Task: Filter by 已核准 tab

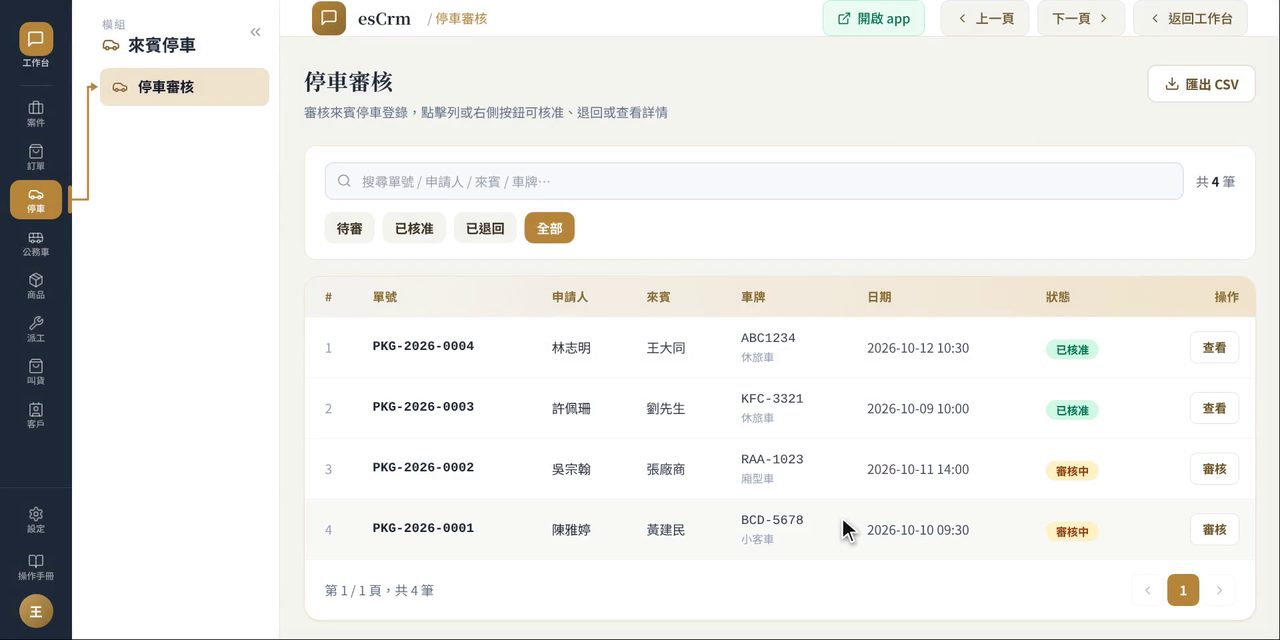Action: pos(414,228)
